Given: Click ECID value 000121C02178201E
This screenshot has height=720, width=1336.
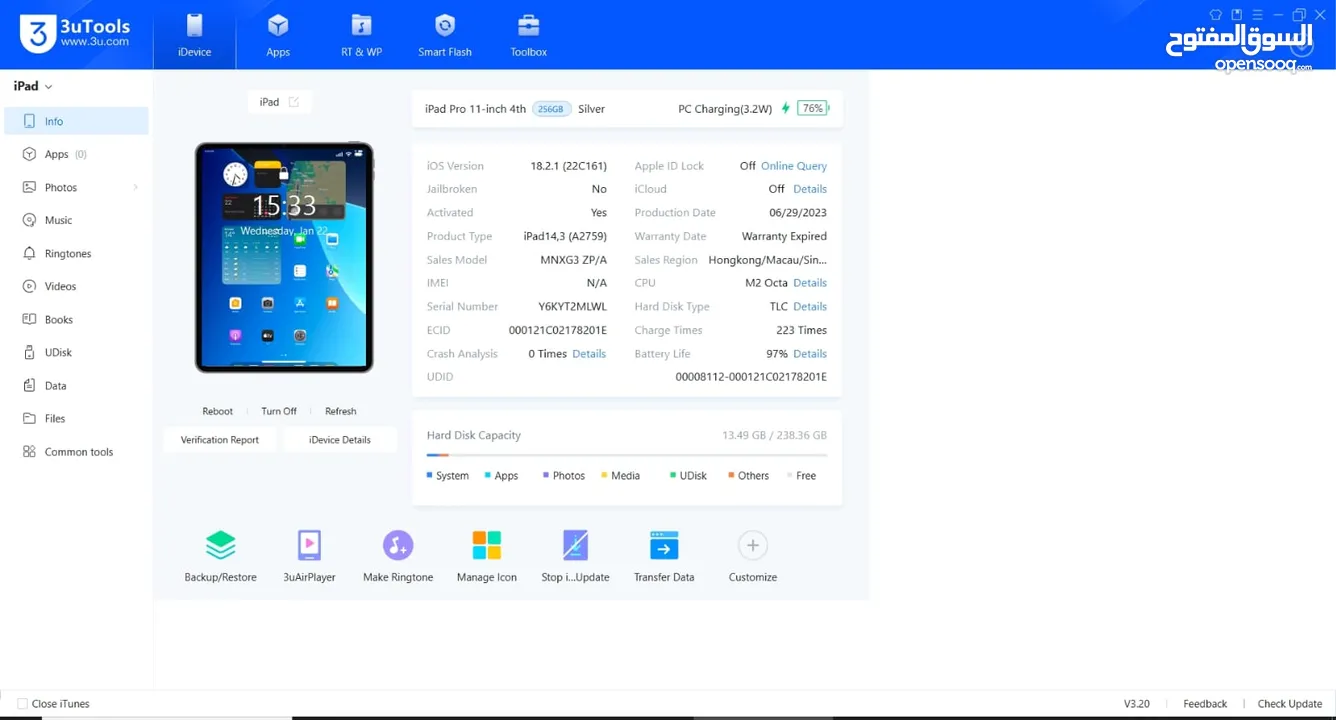Looking at the screenshot, I should [558, 330].
